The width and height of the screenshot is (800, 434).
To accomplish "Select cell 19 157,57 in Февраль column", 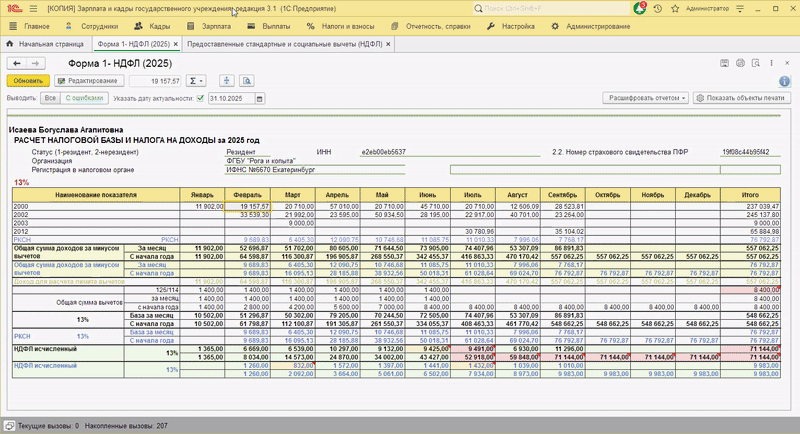I will point(247,207).
